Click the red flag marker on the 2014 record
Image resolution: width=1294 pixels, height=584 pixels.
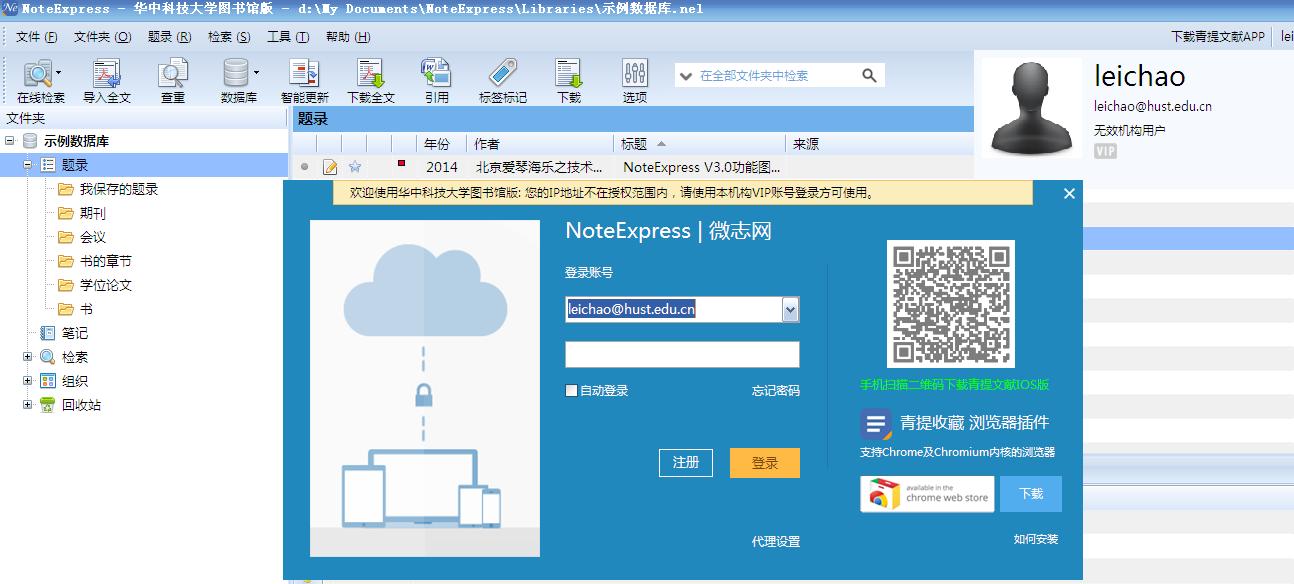tap(402, 163)
